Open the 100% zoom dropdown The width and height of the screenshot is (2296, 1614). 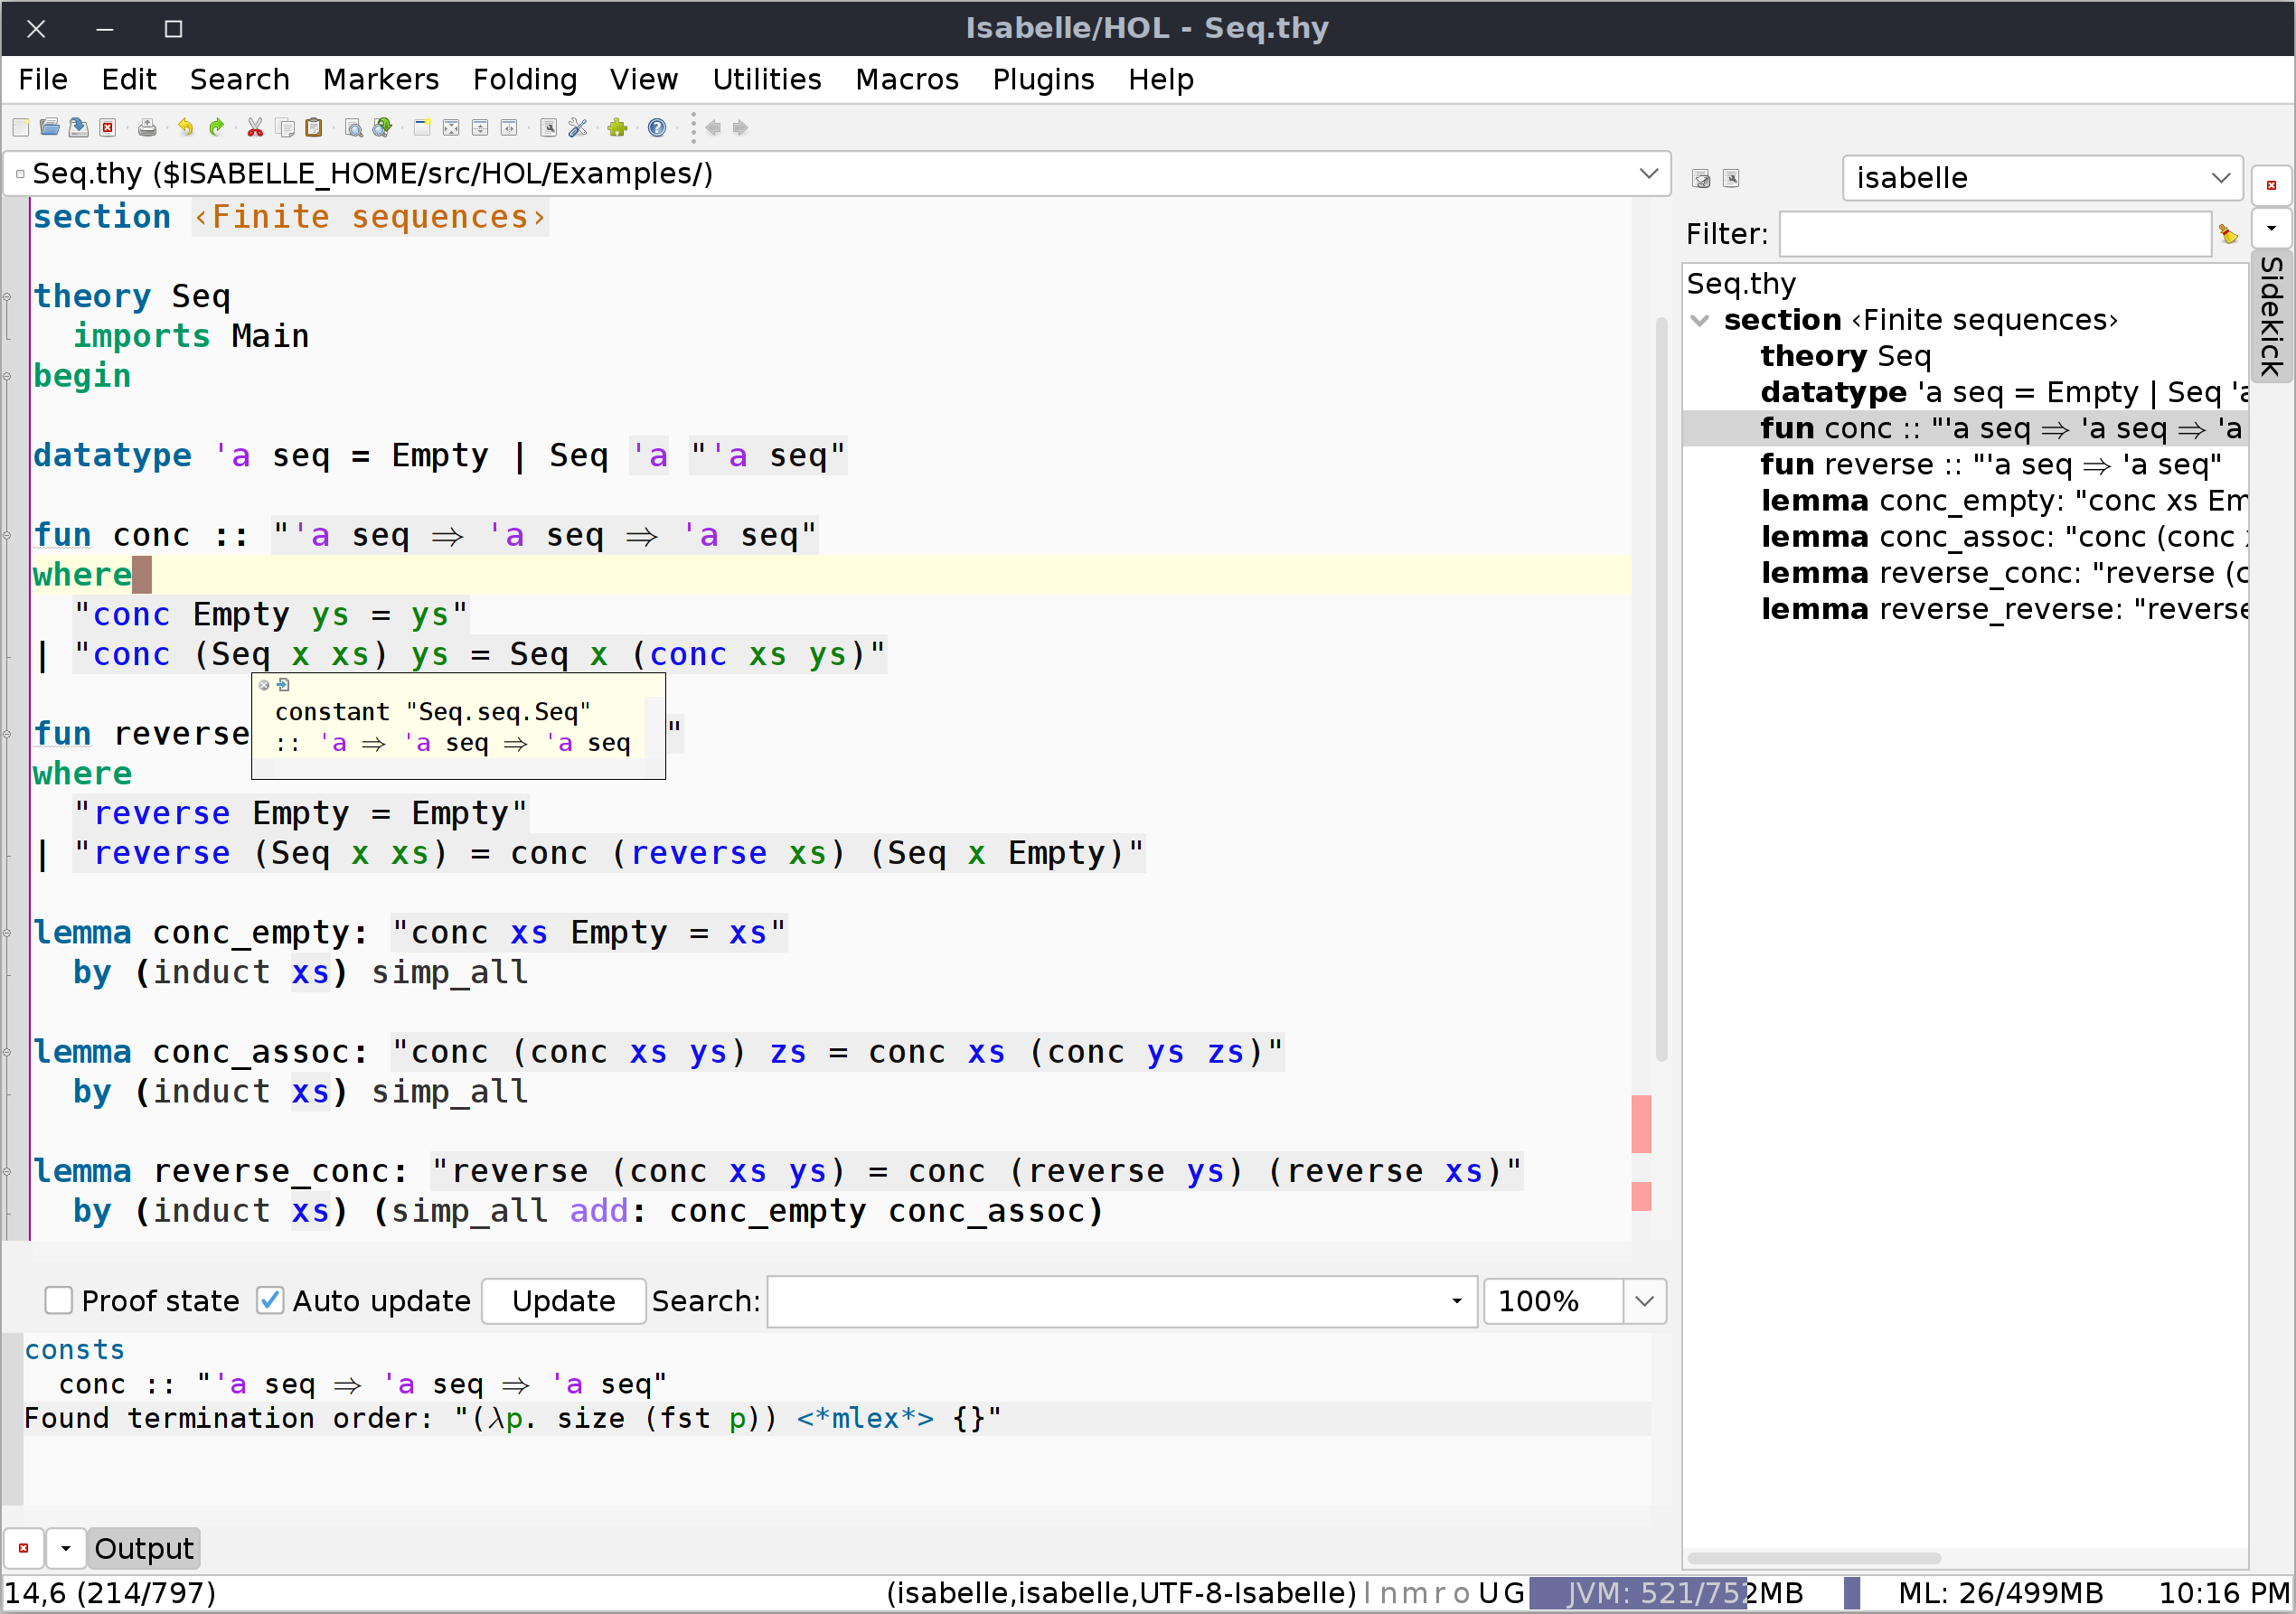point(1644,1301)
